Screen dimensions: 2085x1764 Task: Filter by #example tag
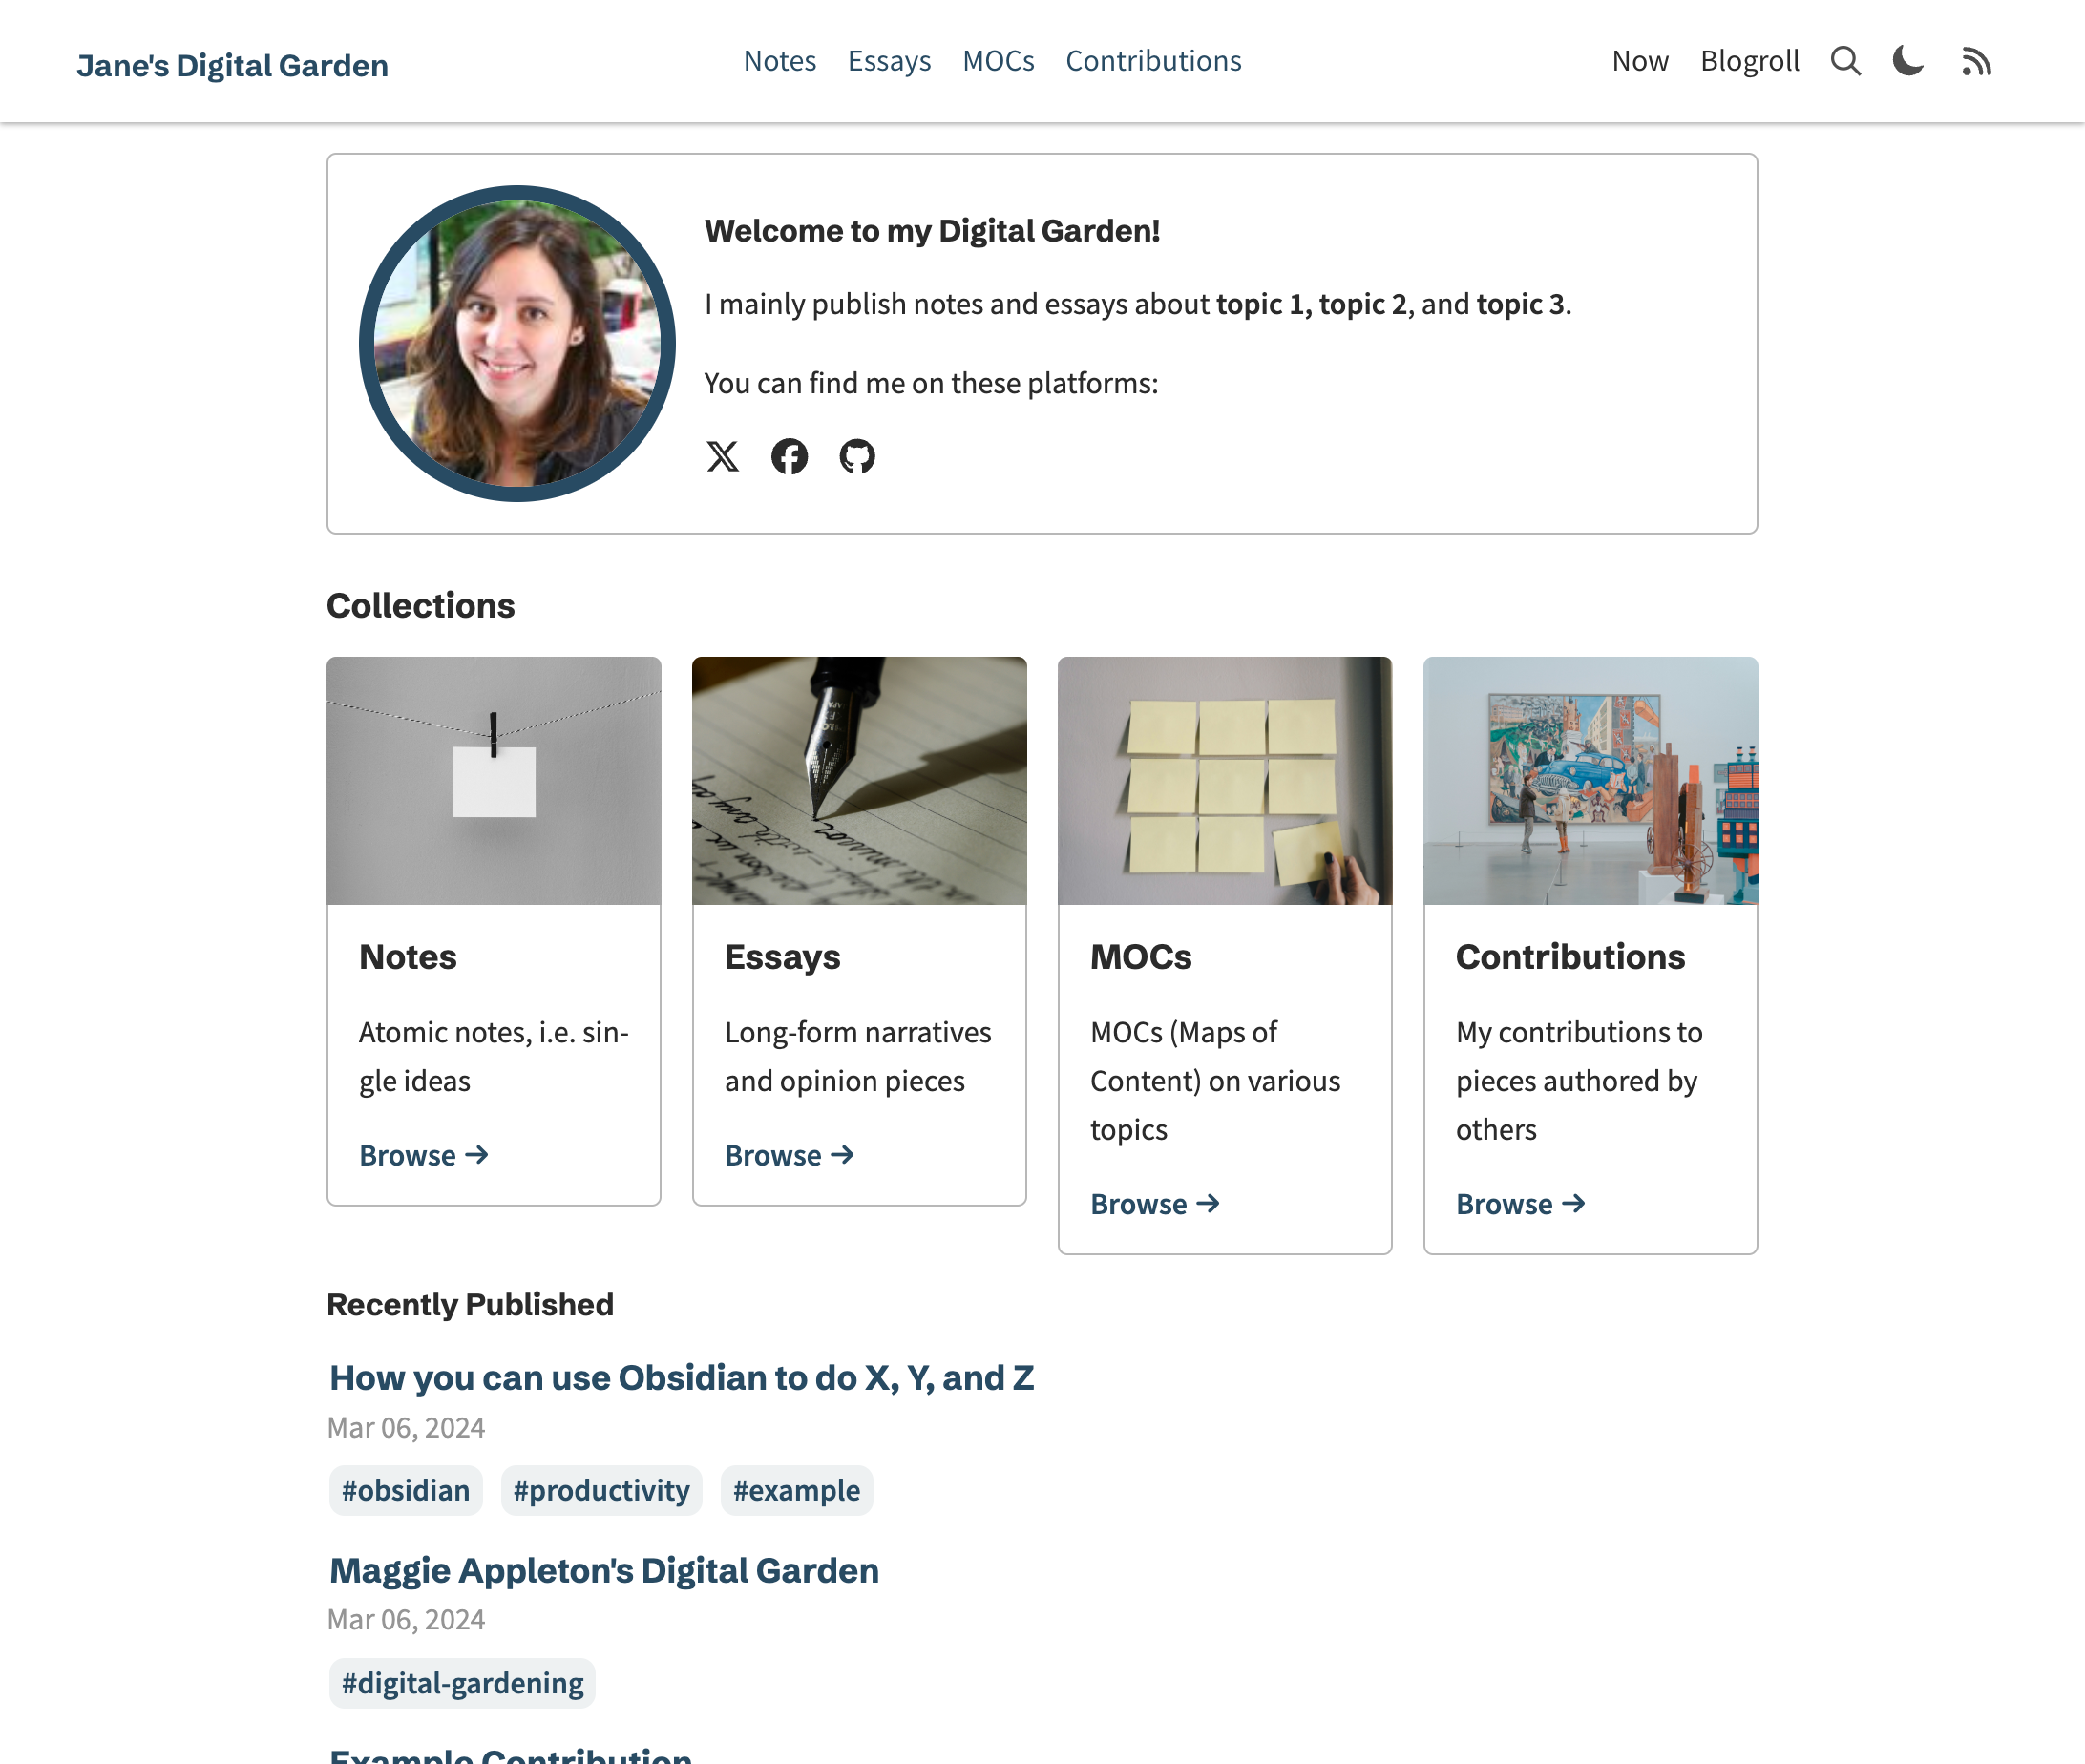796,1490
